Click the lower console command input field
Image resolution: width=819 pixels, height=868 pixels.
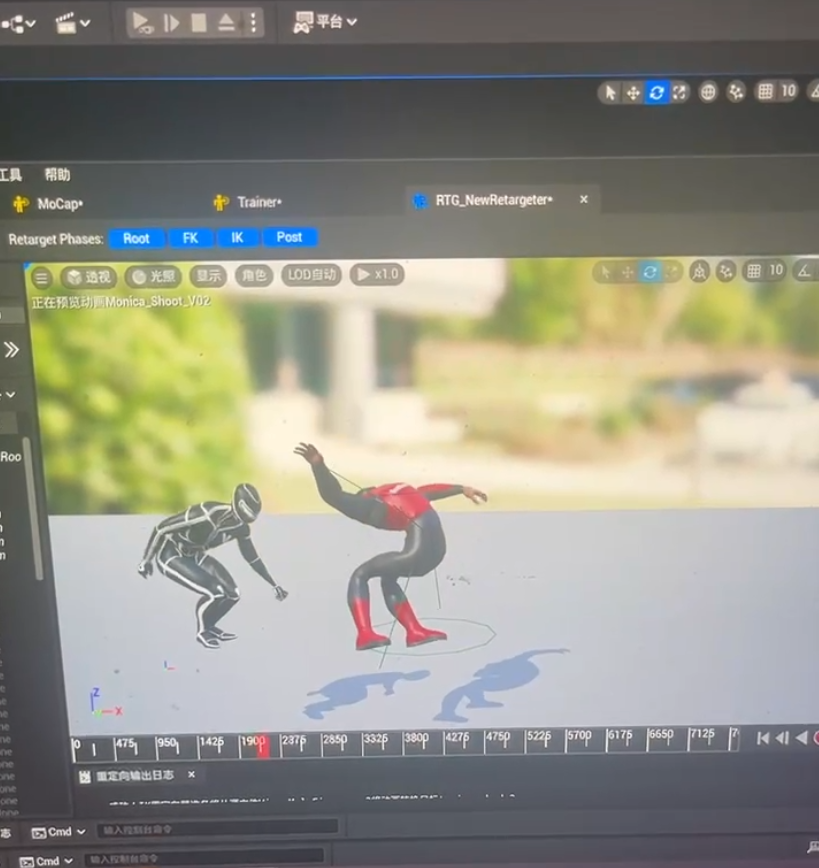[x=204, y=858]
